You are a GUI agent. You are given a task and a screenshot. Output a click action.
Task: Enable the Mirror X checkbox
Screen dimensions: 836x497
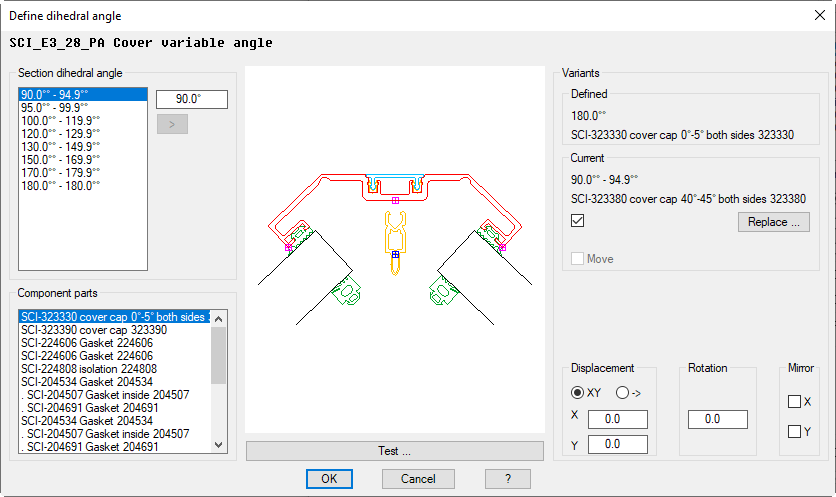click(794, 402)
